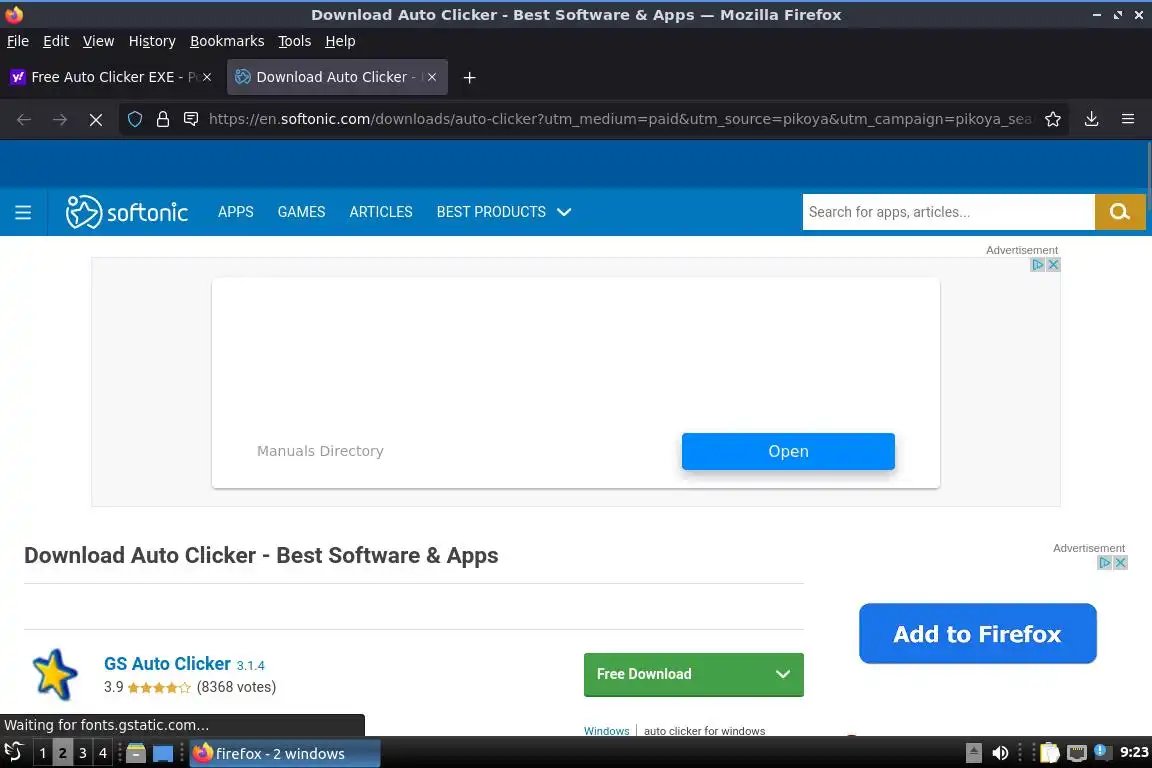Open Firefox application hamburger menu

point(1128,119)
